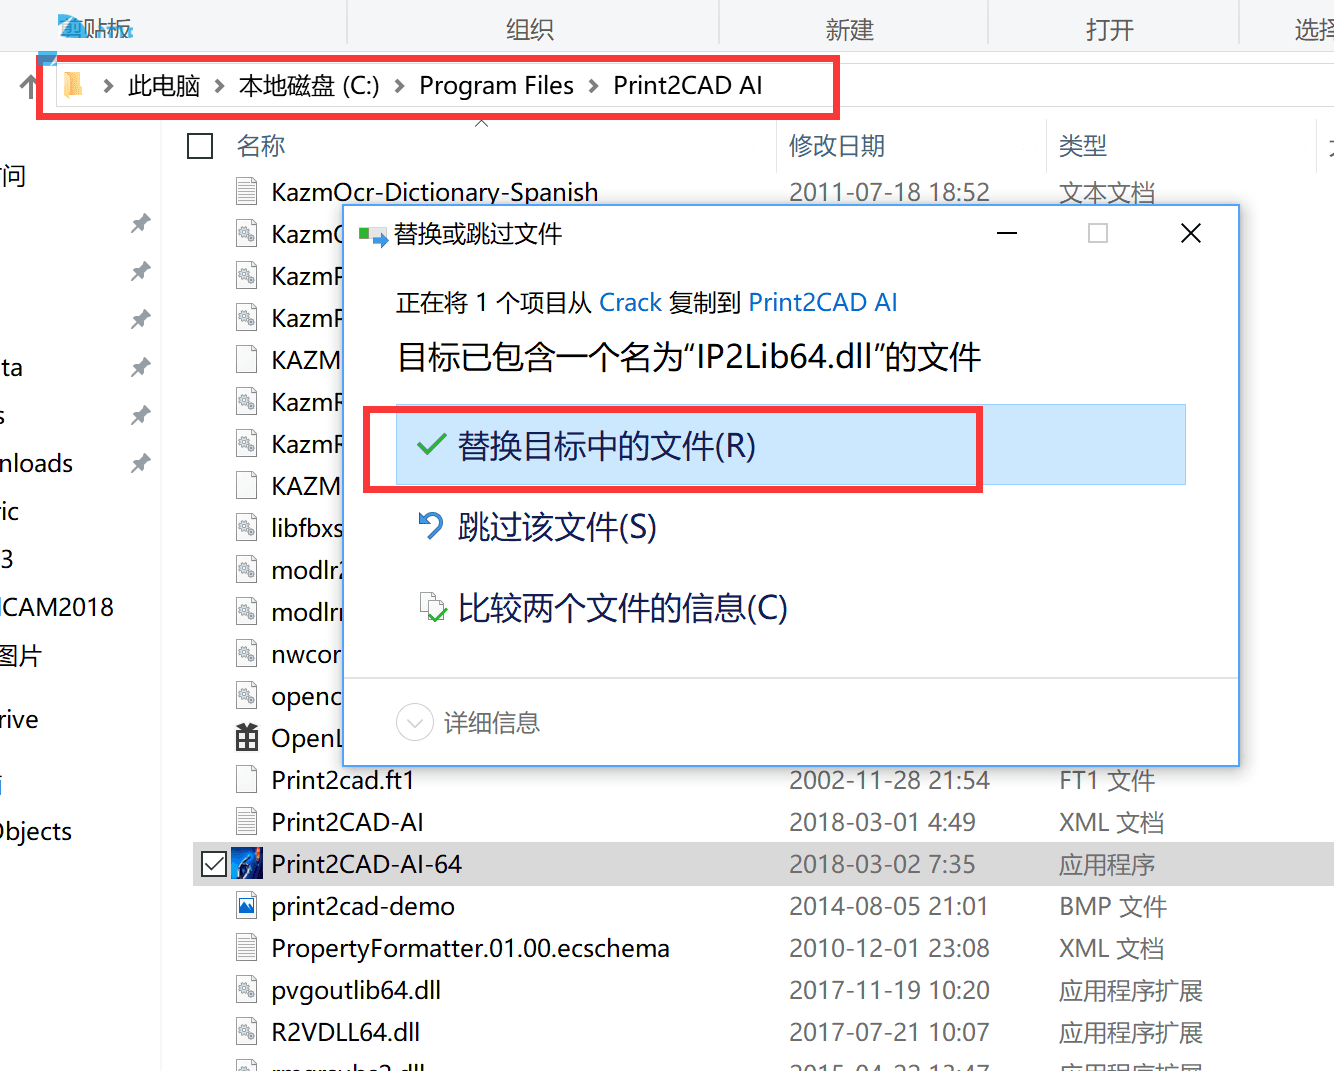Open the chevron dropdown before 此电脑

tap(107, 86)
